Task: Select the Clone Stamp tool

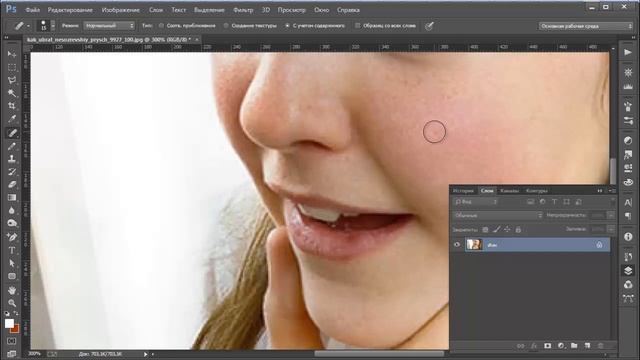Action: (x=12, y=159)
